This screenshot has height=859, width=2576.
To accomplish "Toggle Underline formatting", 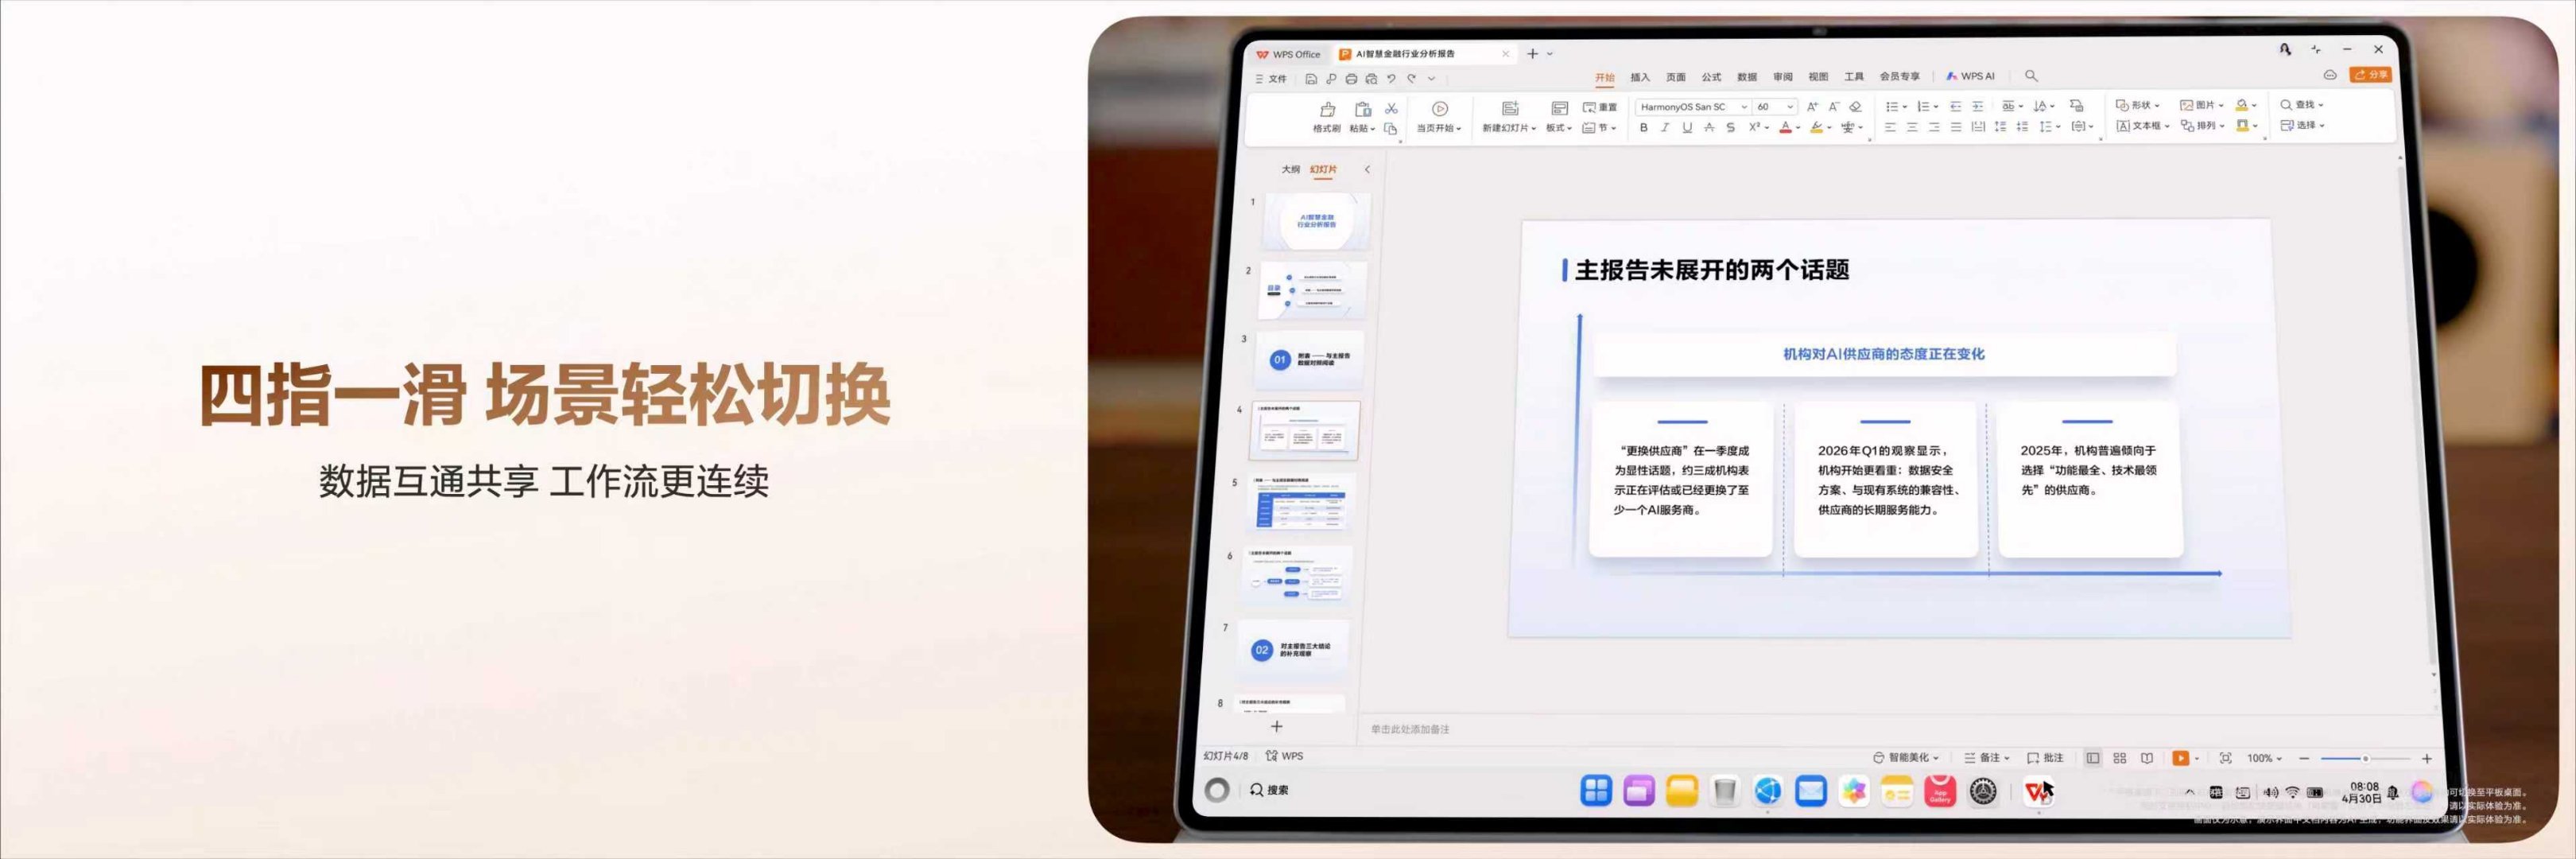I will [1687, 127].
